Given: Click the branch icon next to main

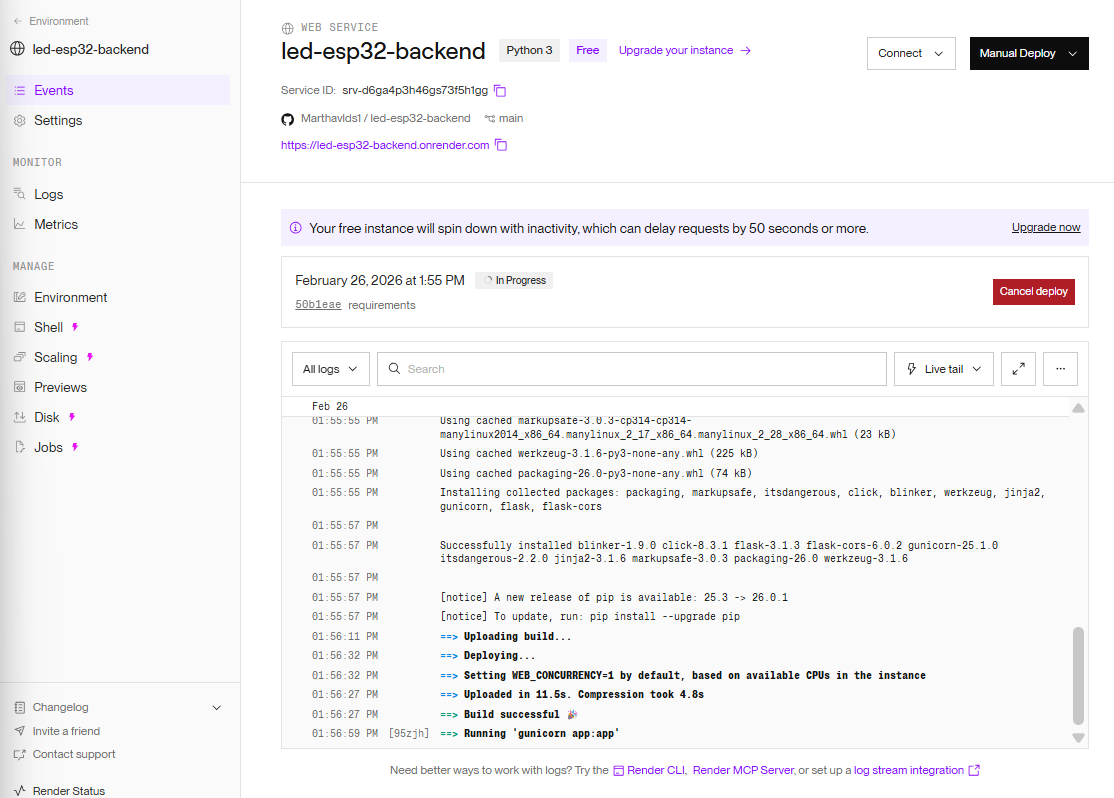Looking at the screenshot, I should [490, 119].
